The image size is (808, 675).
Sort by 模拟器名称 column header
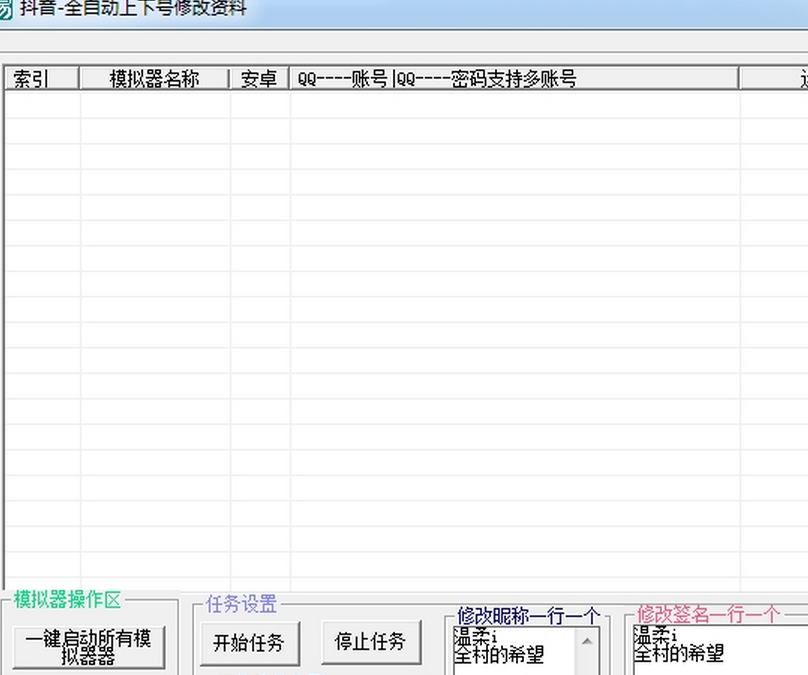154,79
